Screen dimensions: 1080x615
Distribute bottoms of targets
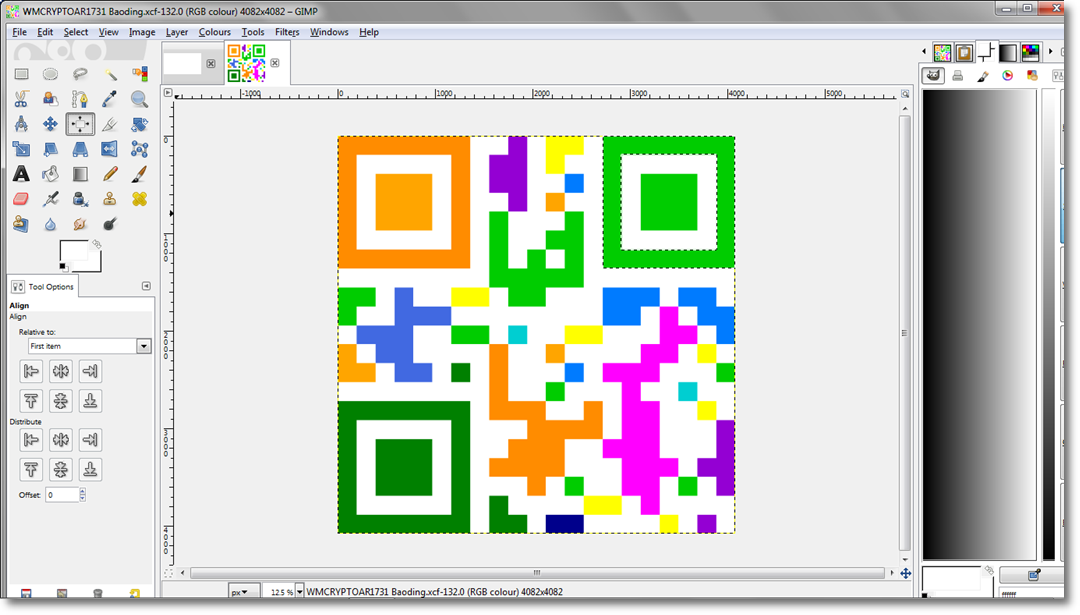[x=90, y=470]
